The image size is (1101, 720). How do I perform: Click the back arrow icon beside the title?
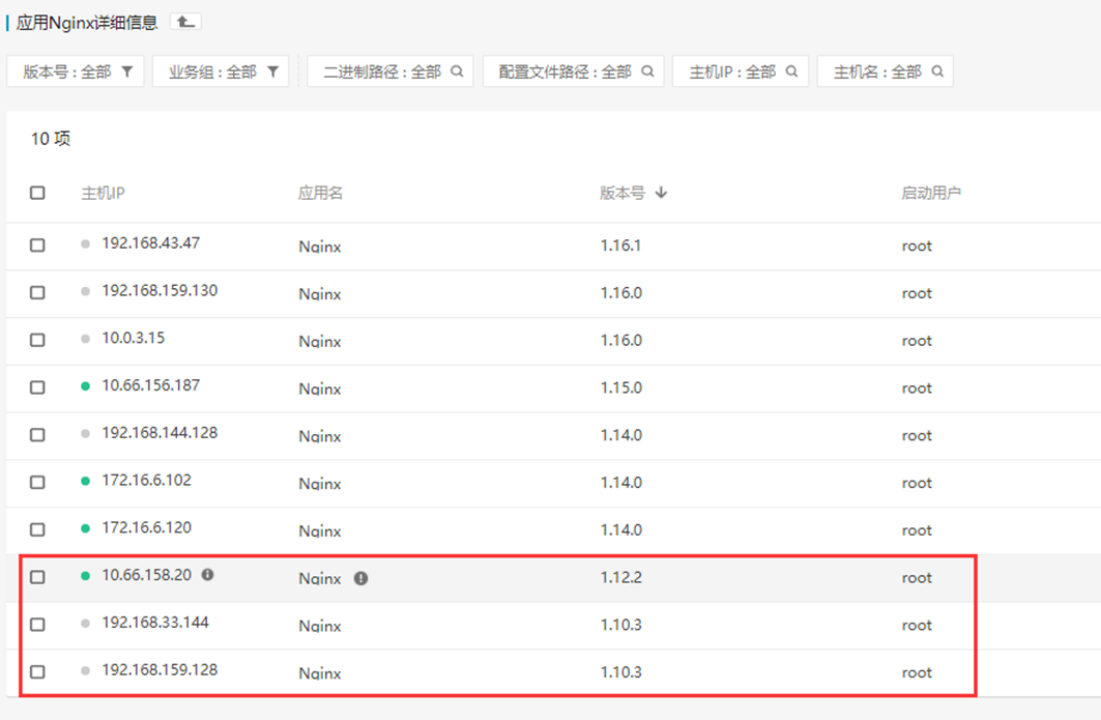tap(185, 21)
